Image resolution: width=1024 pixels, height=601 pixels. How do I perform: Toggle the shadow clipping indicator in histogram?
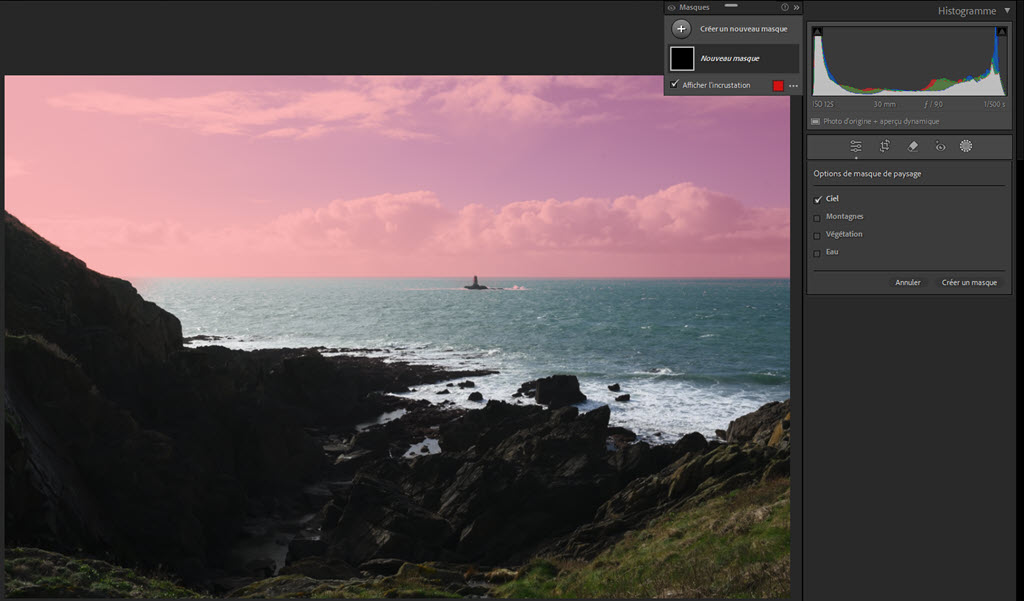point(817,32)
